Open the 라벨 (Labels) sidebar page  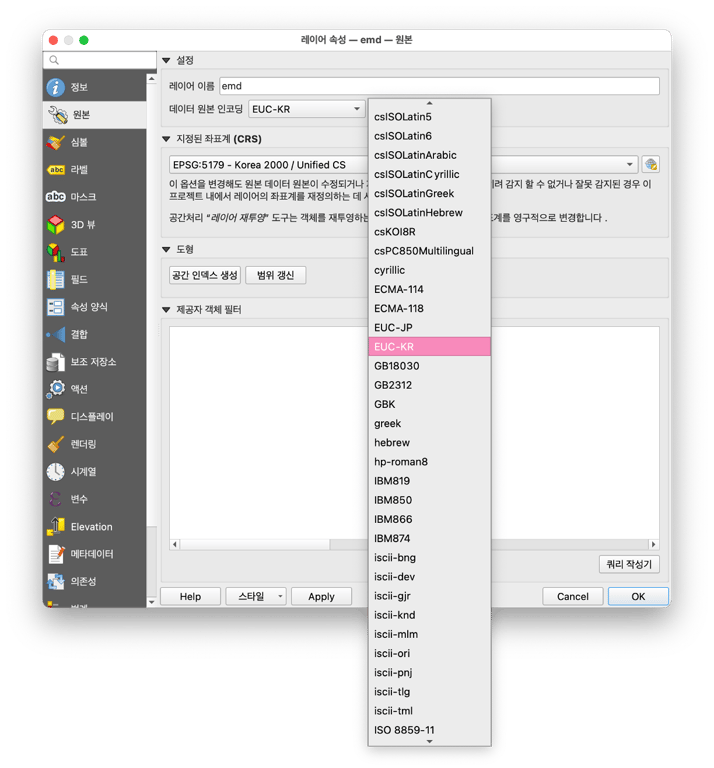pyautogui.click(x=95, y=169)
